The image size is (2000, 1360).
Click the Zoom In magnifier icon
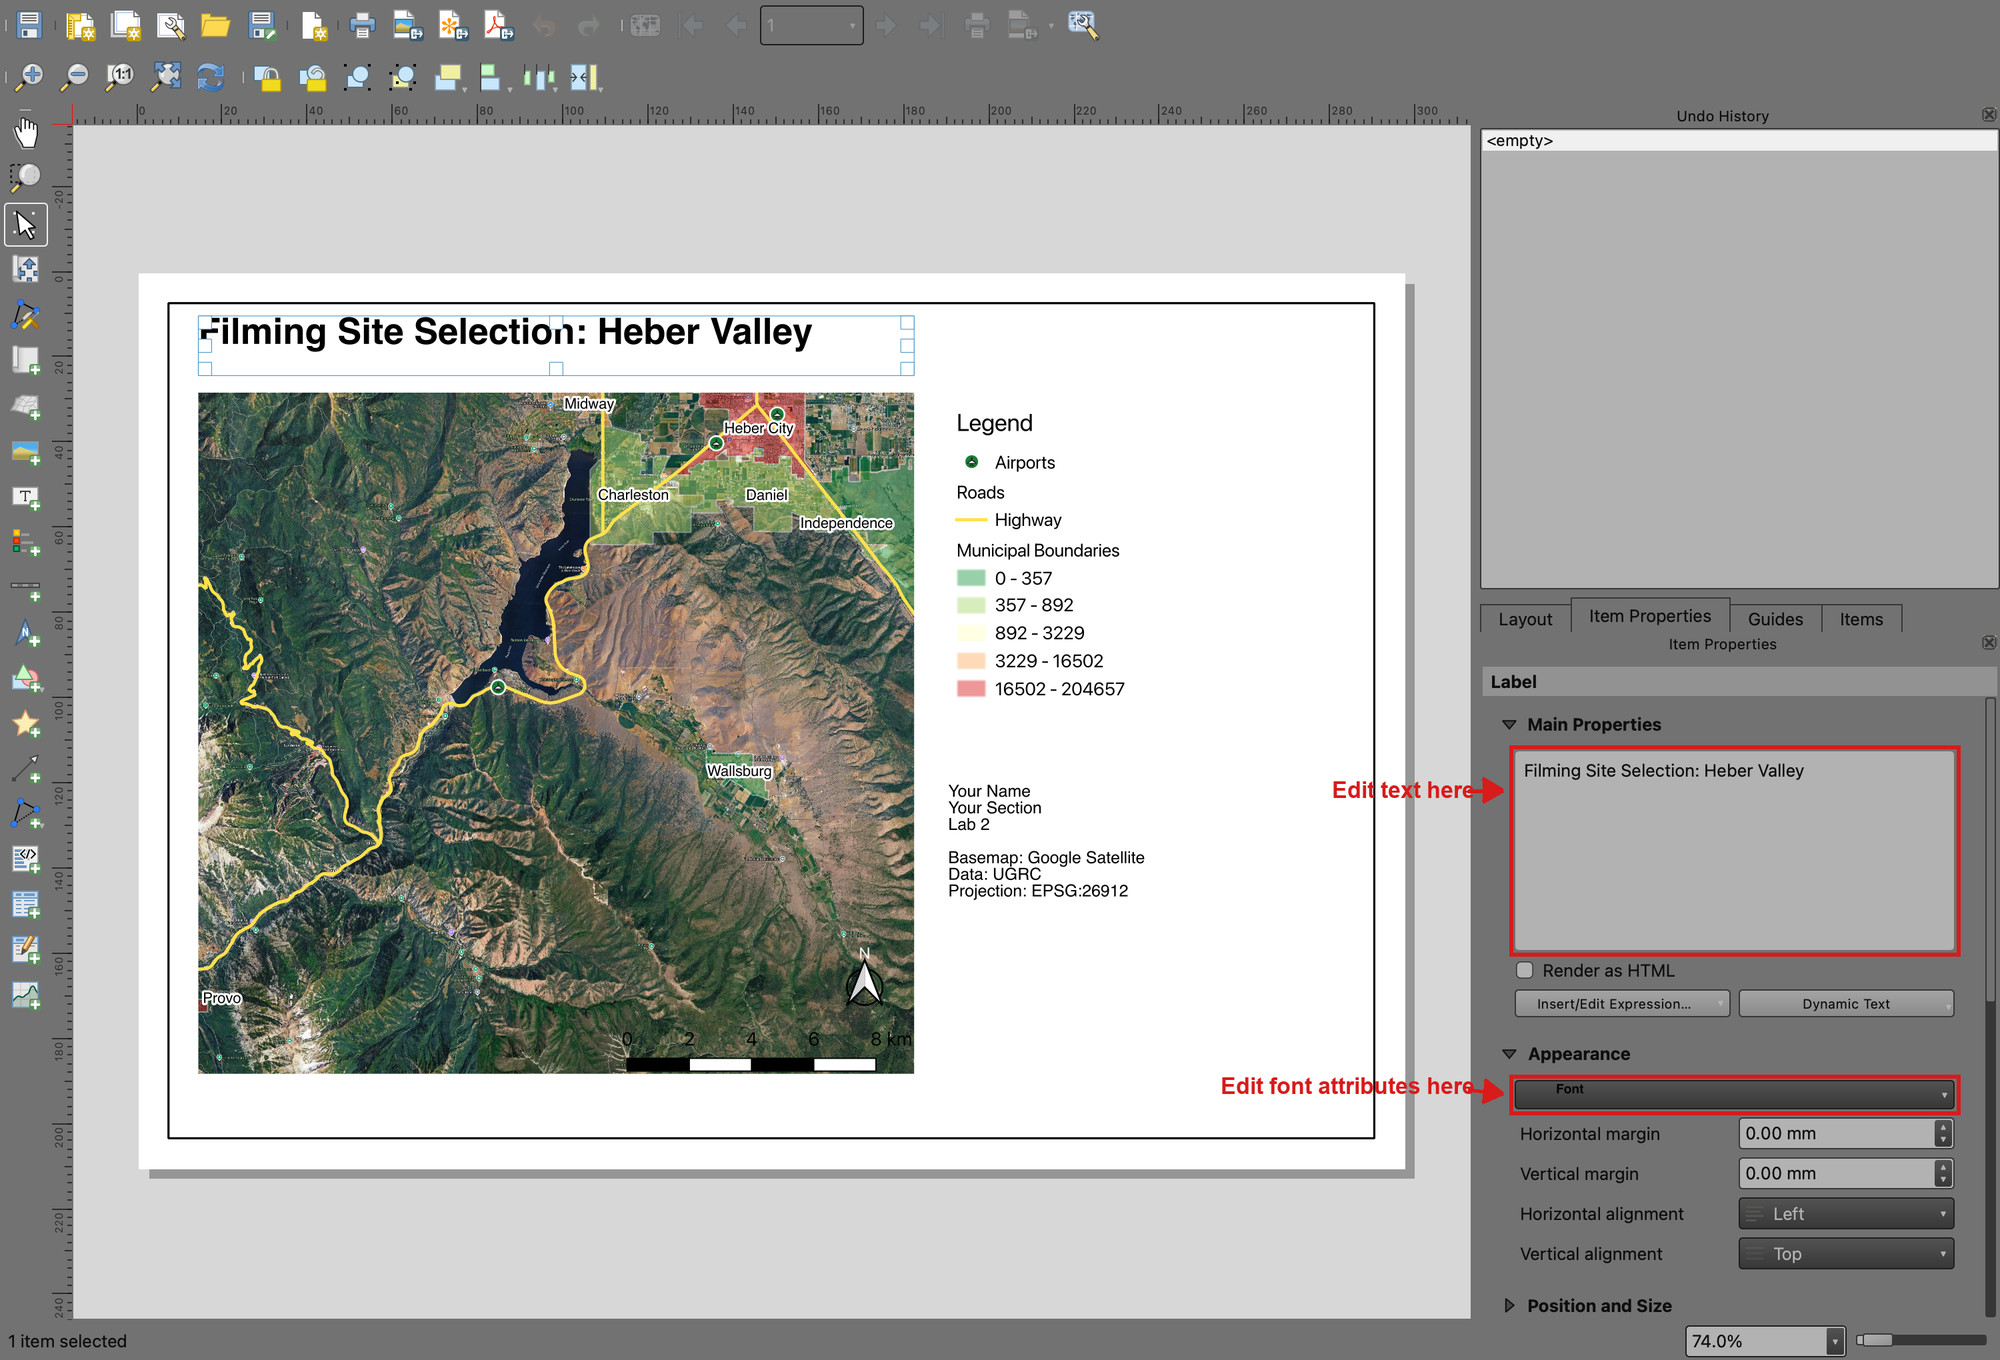[x=29, y=77]
